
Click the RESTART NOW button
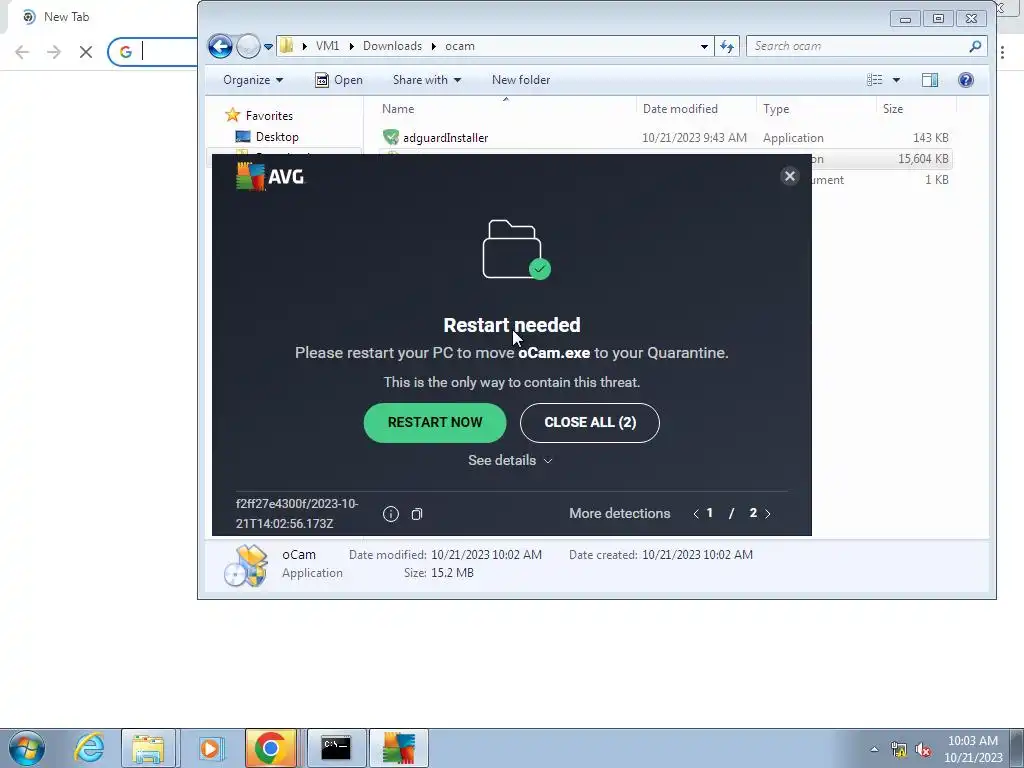[435, 423]
